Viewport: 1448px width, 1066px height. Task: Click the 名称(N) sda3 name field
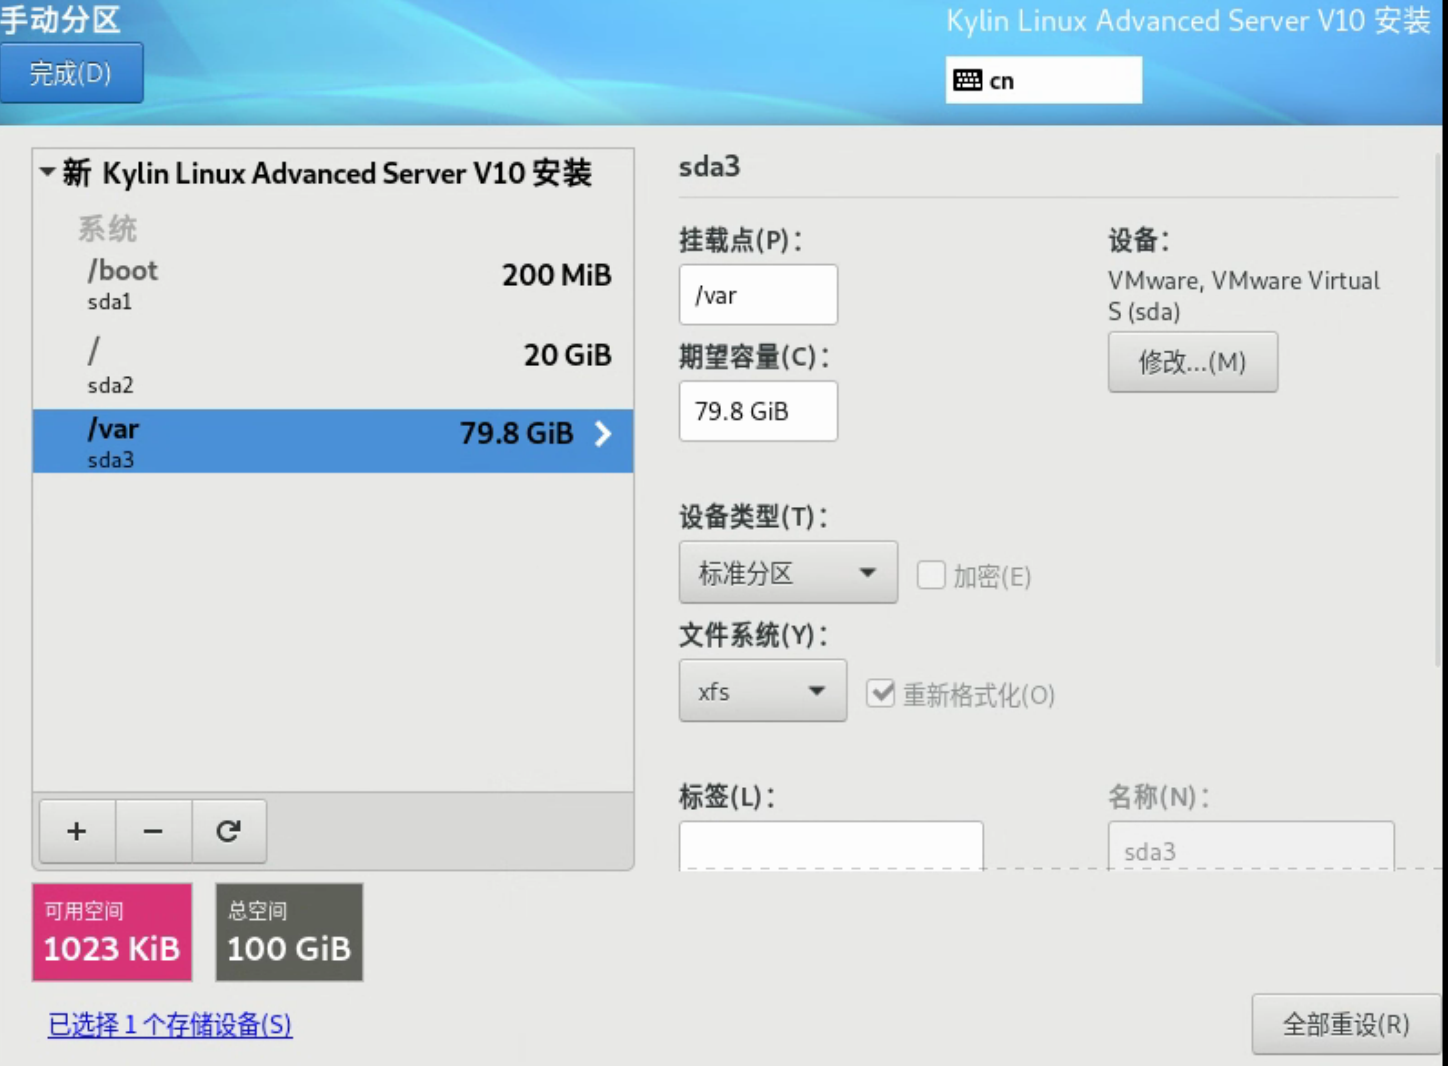1251,847
